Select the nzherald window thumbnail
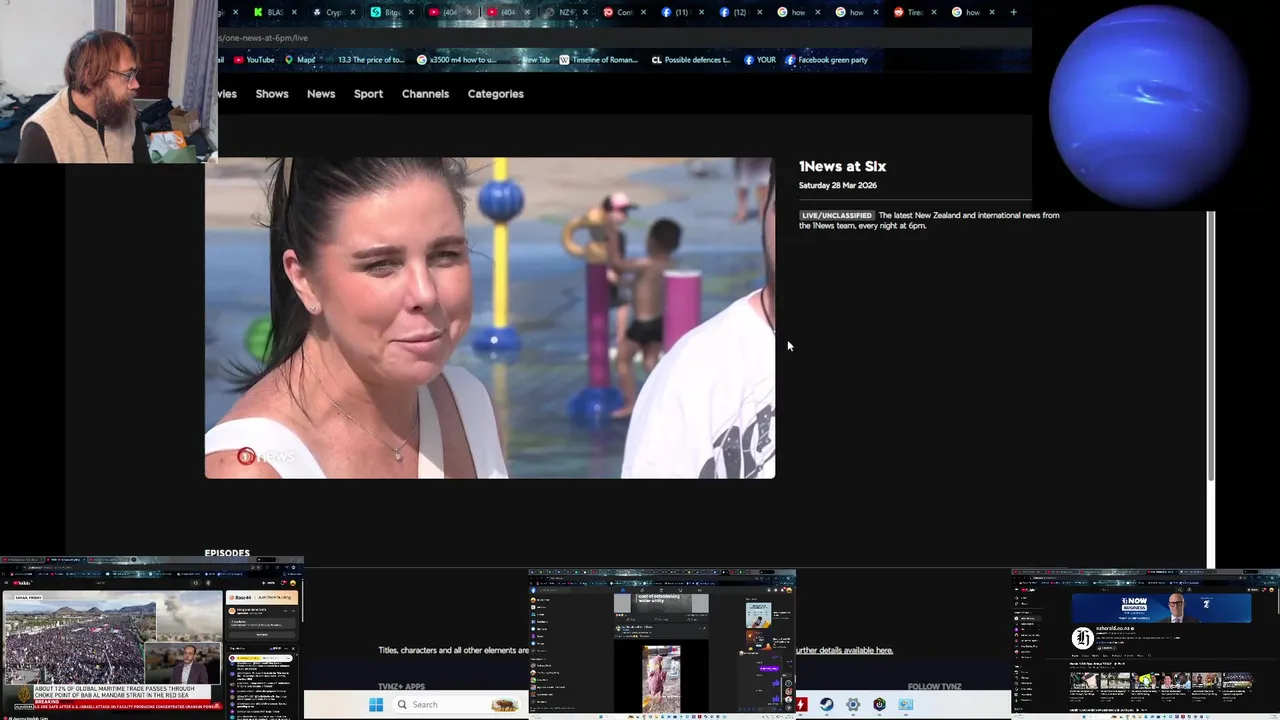The image size is (1280, 720). click(x=1146, y=644)
